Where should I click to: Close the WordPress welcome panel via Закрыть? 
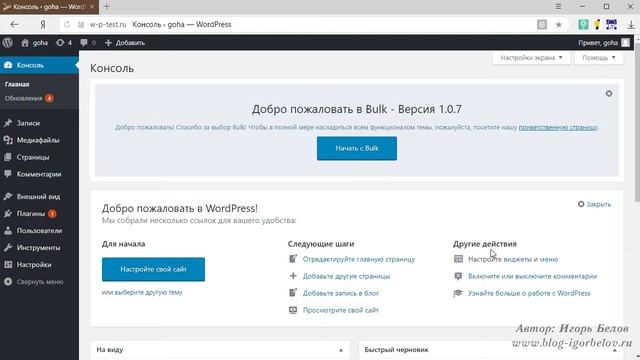(x=594, y=204)
